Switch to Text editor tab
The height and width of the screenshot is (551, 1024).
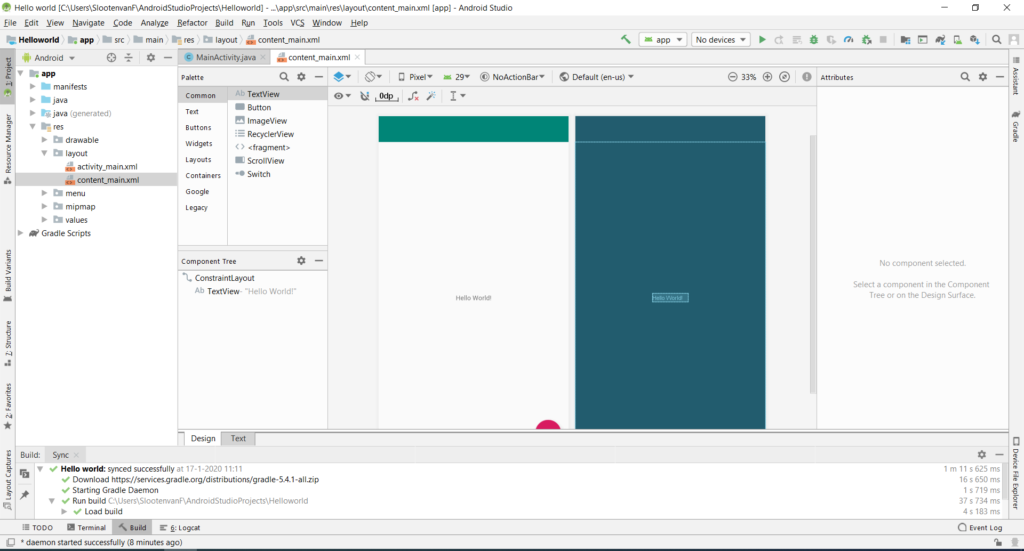[238, 439]
